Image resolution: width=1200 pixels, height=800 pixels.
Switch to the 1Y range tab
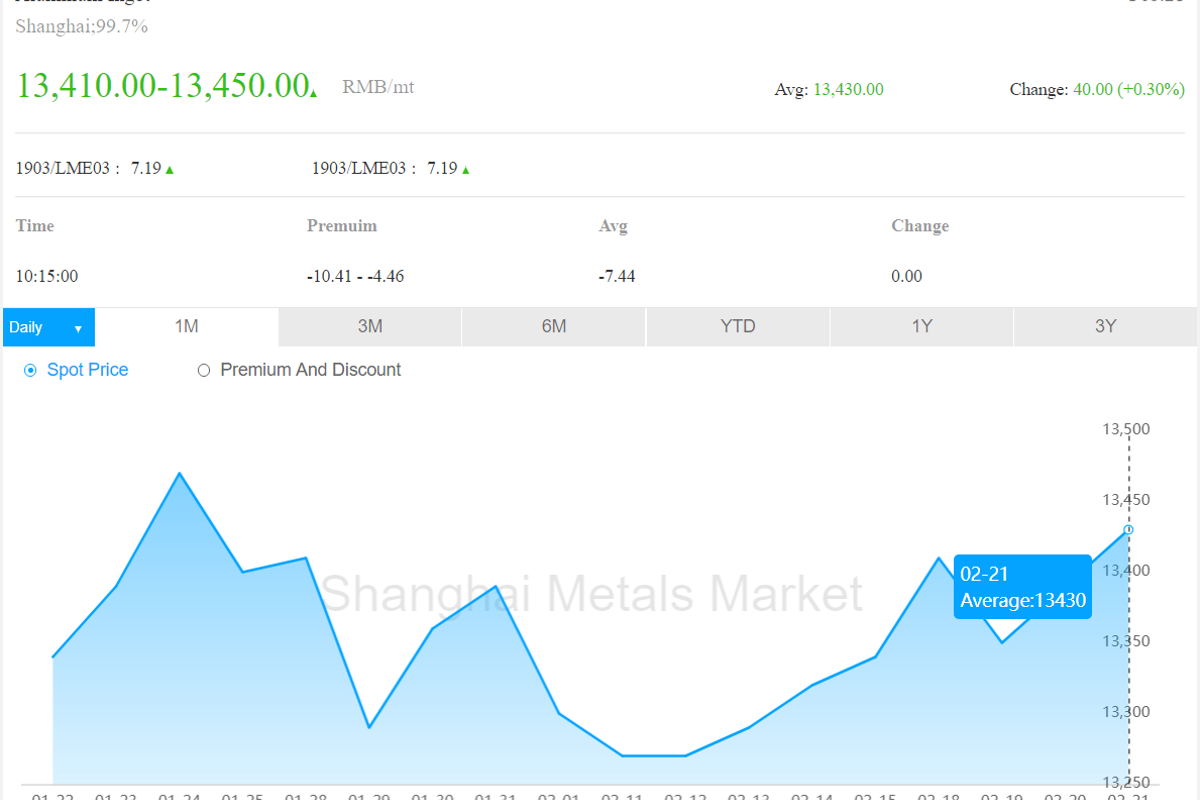[922, 327]
